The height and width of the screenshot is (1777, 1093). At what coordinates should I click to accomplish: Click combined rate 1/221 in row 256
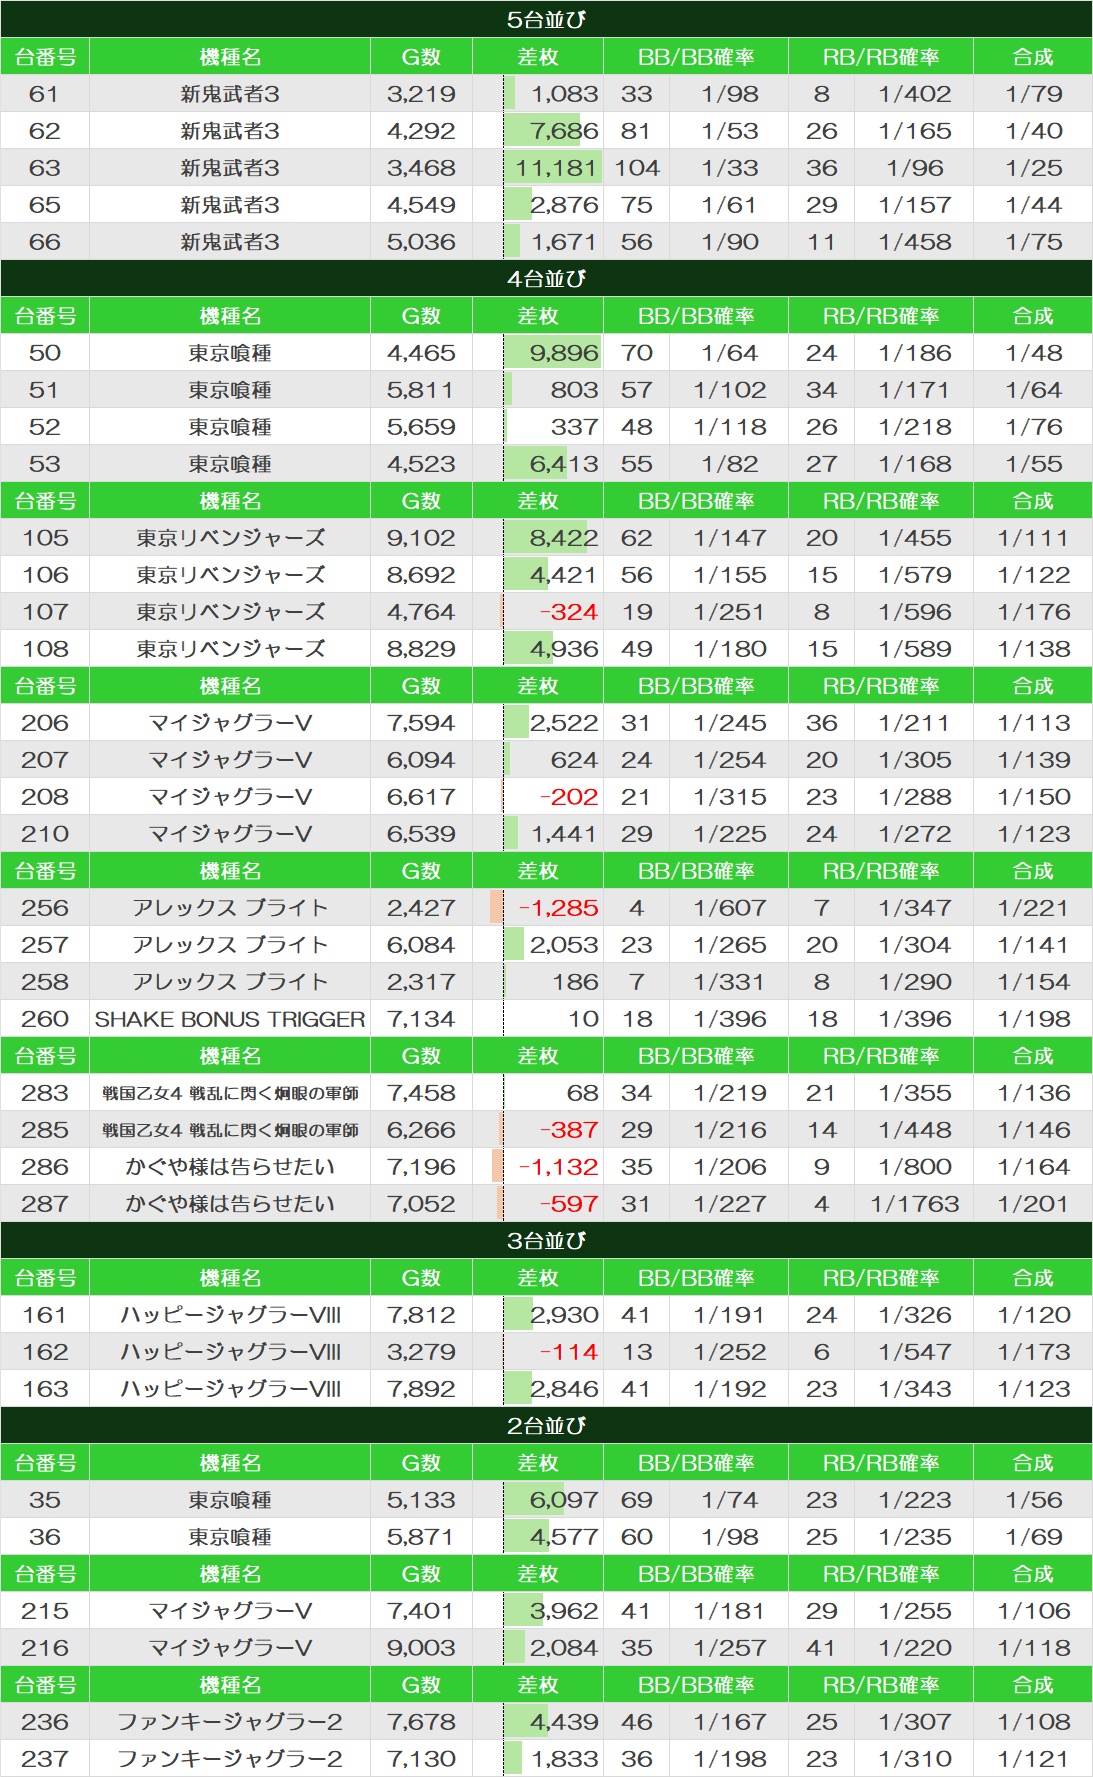click(1033, 908)
